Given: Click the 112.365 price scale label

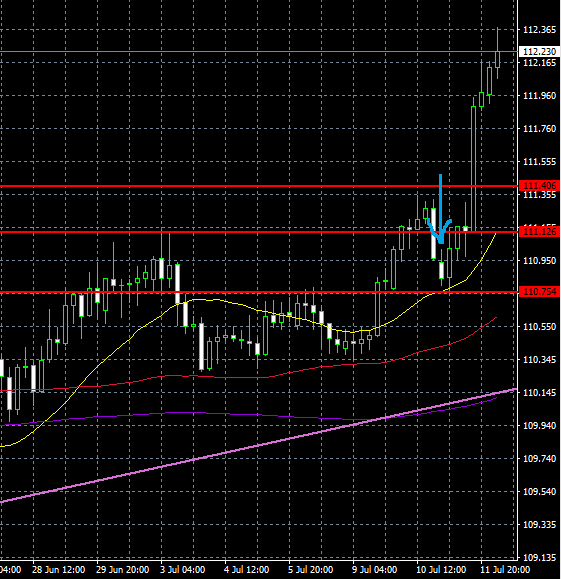Looking at the screenshot, I should (x=539, y=30).
